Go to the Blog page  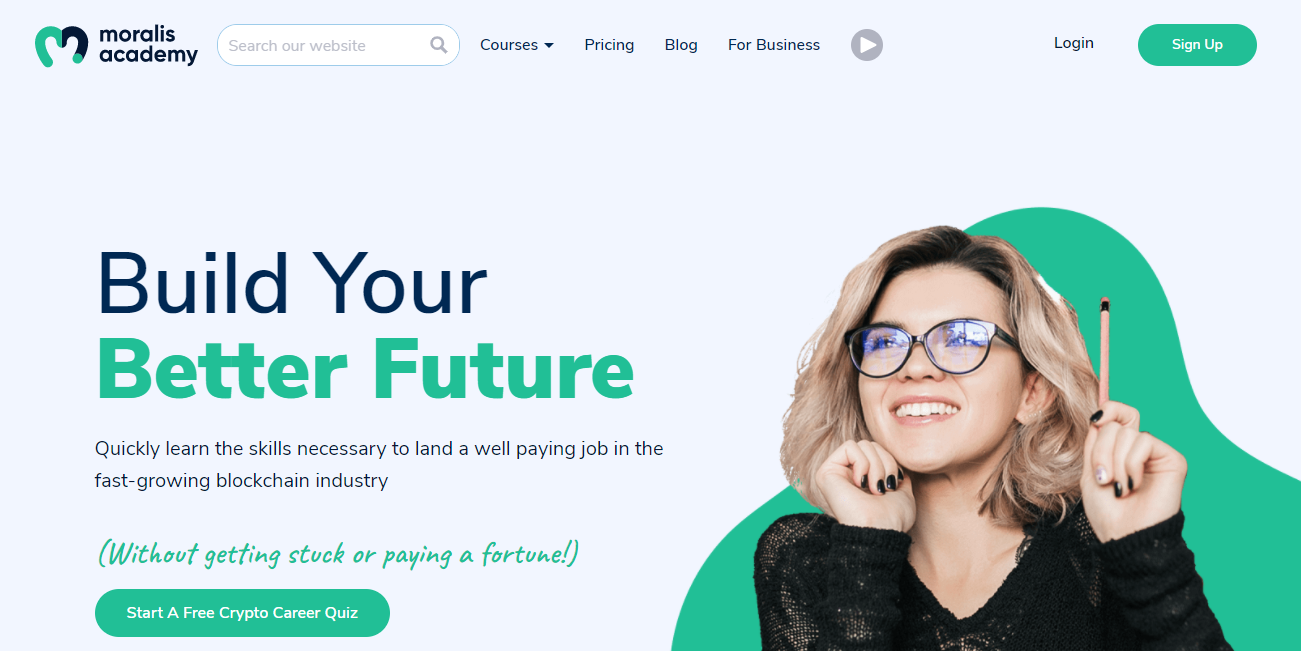681,45
